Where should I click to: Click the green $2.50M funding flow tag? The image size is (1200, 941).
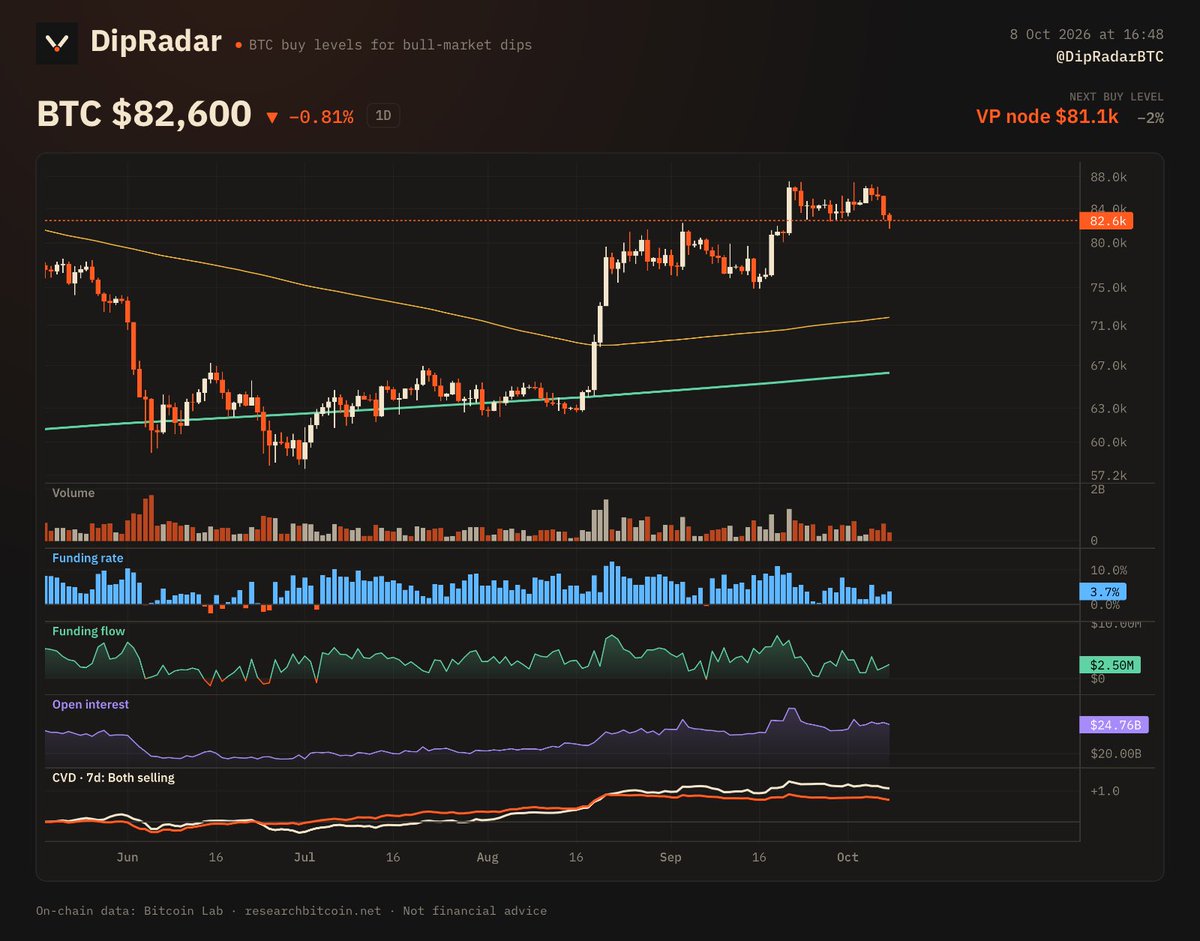tap(1110, 665)
